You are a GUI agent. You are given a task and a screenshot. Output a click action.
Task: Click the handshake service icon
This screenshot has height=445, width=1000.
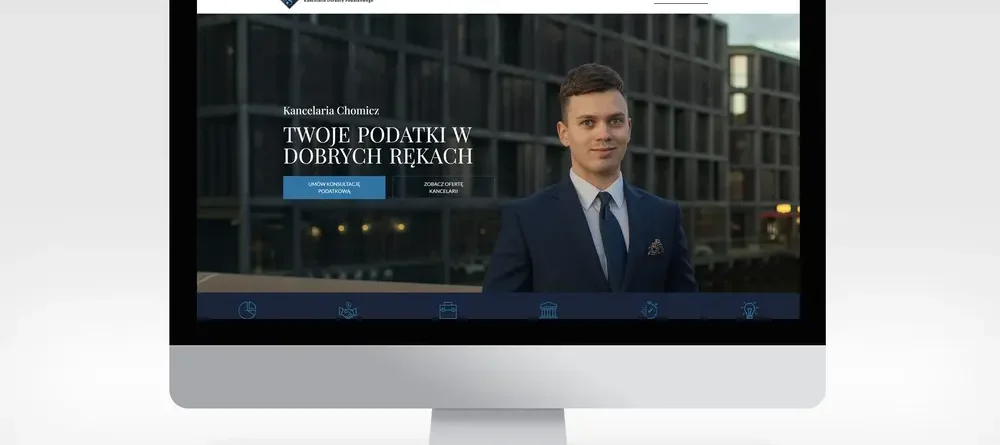348,310
